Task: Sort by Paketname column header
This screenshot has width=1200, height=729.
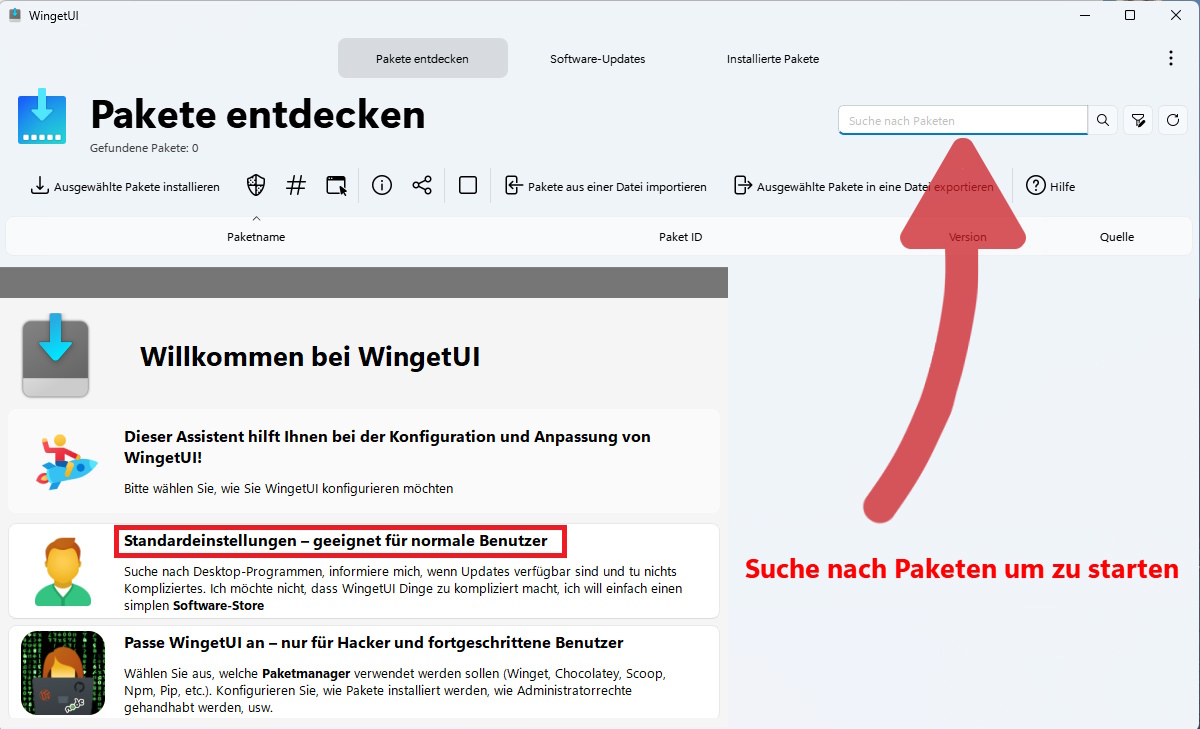Action: tap(256, 237)
